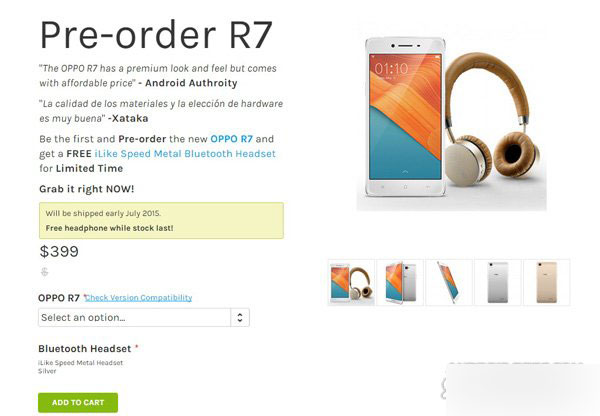The image size is (600, 416).
Task: Click the yellow early July shipping notice
Action: (161, 221)
